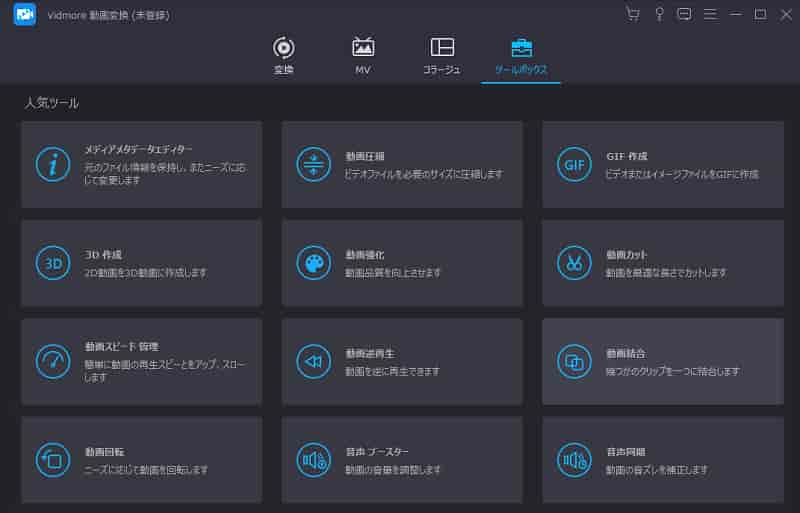Screen dimensions: 800x513
Task: Click the 音声同期 audio sync icon
Action: pos(574,459)
